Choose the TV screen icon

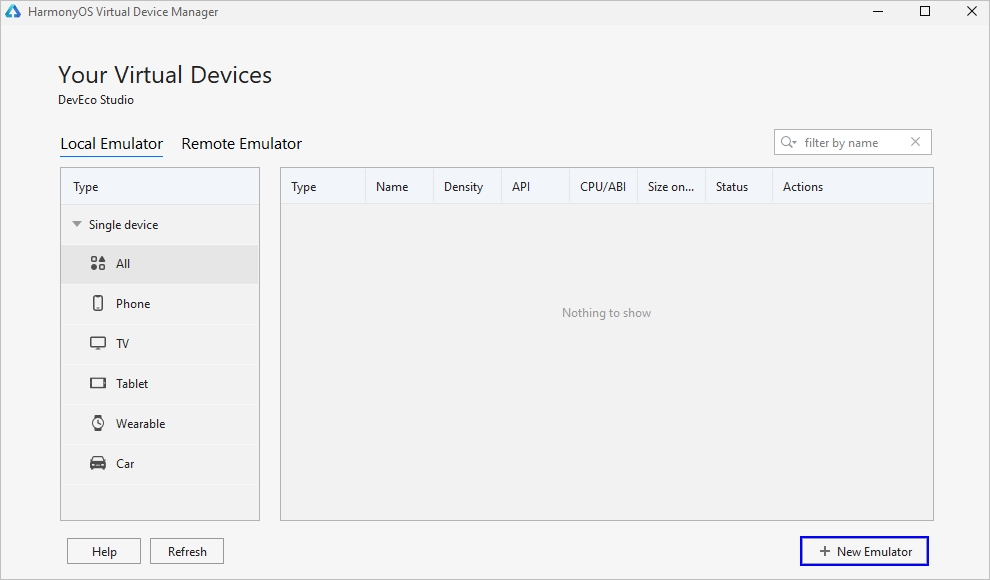(x=98, y=344)
